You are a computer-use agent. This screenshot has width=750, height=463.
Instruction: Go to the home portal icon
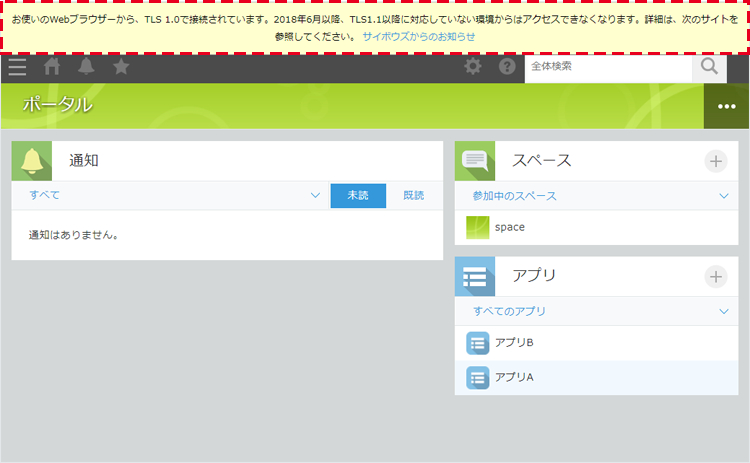[x=53, y=67]
